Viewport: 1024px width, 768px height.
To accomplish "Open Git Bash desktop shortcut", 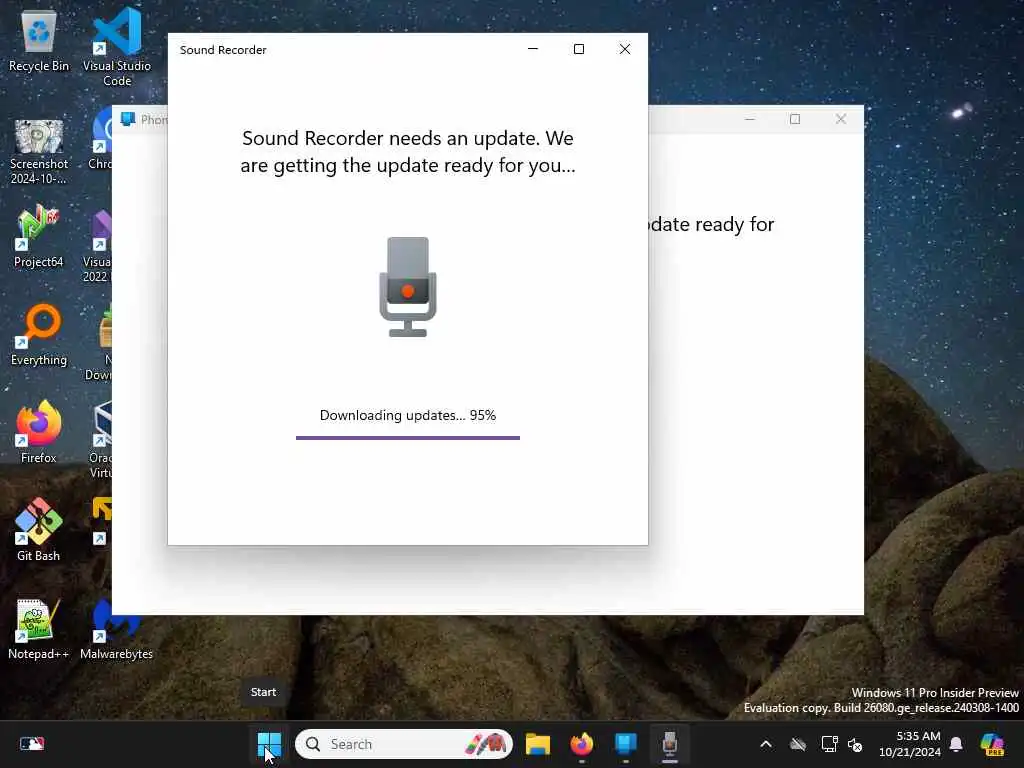I will point(39,530).
